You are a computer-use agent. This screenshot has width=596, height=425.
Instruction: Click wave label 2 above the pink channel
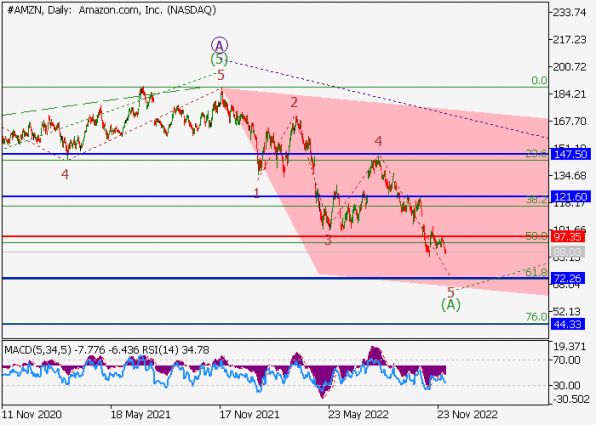294,103
